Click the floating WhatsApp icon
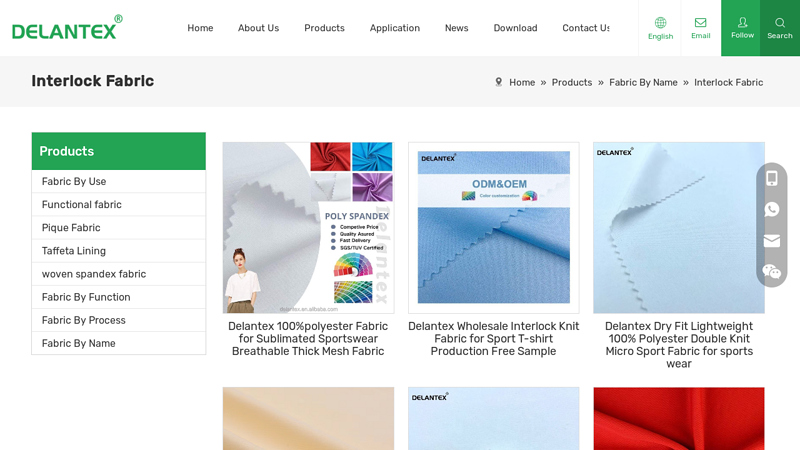Screen dimensions: 800x450 [x=772, y=209]
